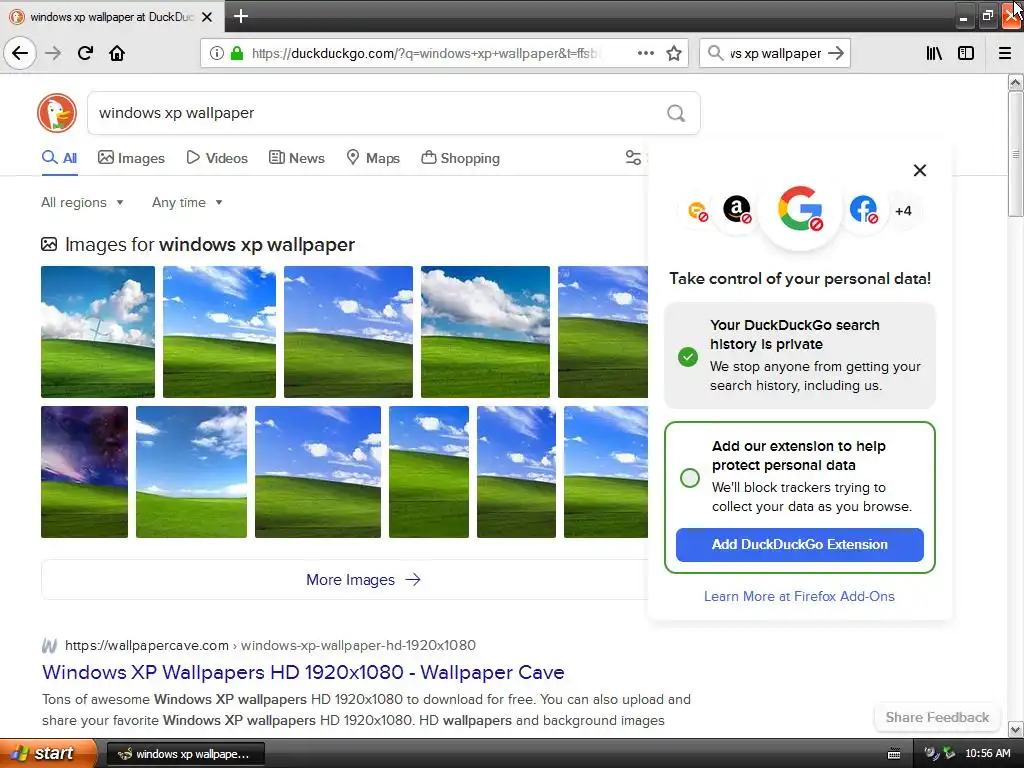Click blocked Amazon tracker icon
Viewport: 1024px width, 768px height.
click(737, 210)
